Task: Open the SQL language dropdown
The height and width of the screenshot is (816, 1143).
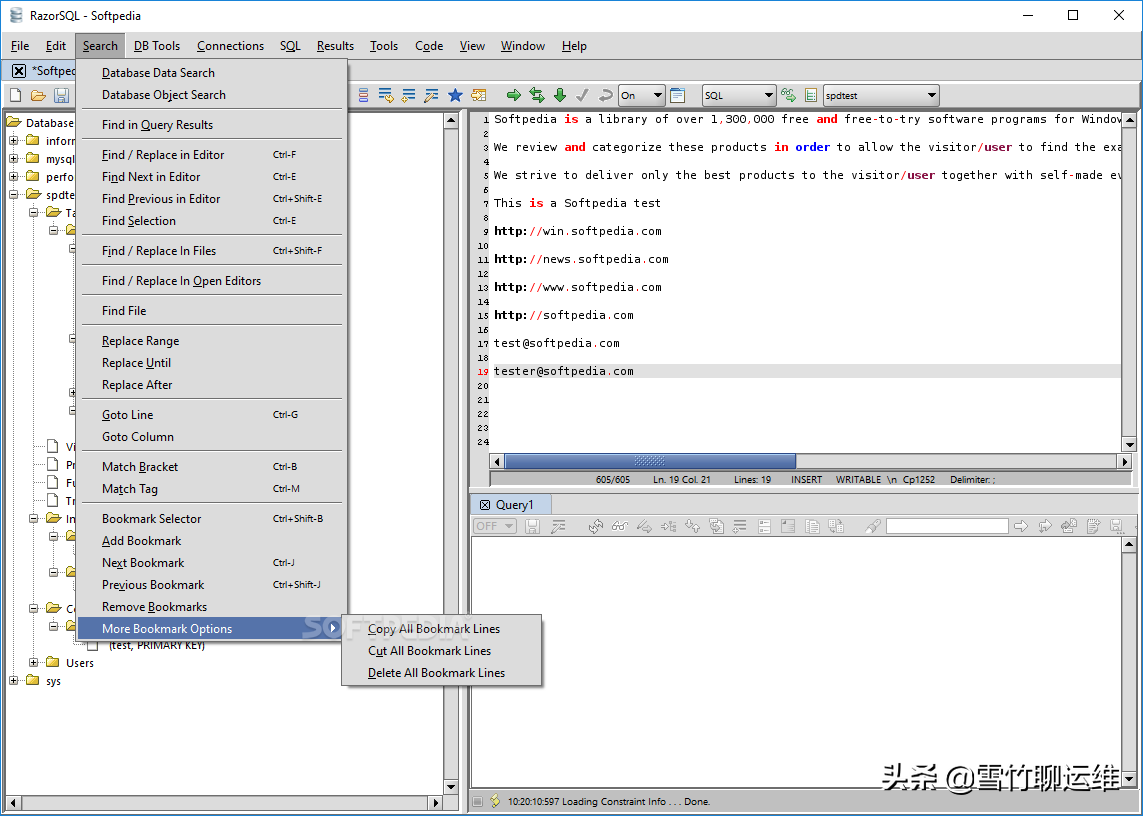Action: [x=739, y=95]
